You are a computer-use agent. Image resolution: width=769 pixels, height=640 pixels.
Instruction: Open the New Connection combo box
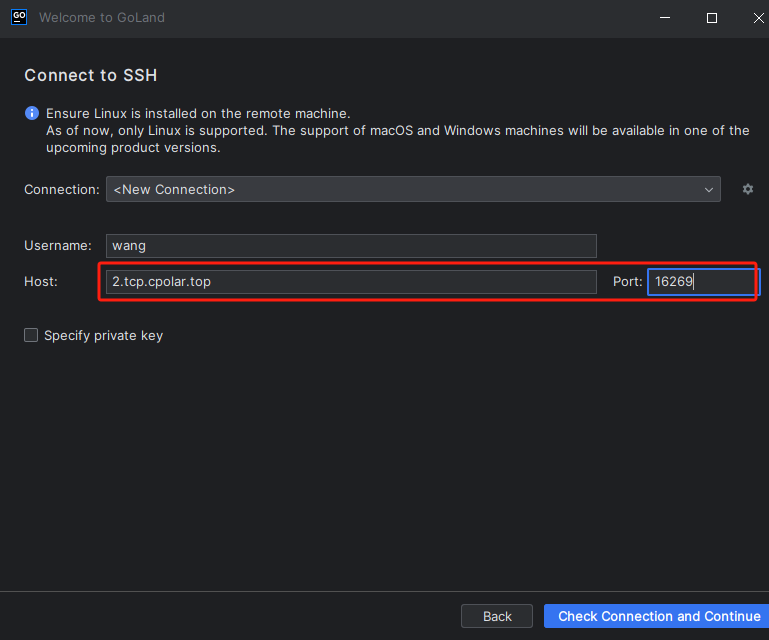click(x=400, y=189)
